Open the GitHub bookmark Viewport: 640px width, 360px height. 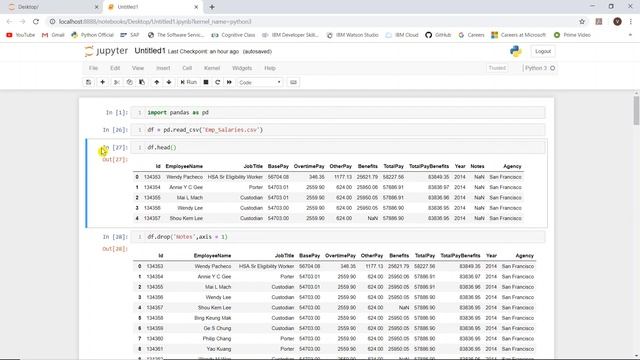click(438, 35)
